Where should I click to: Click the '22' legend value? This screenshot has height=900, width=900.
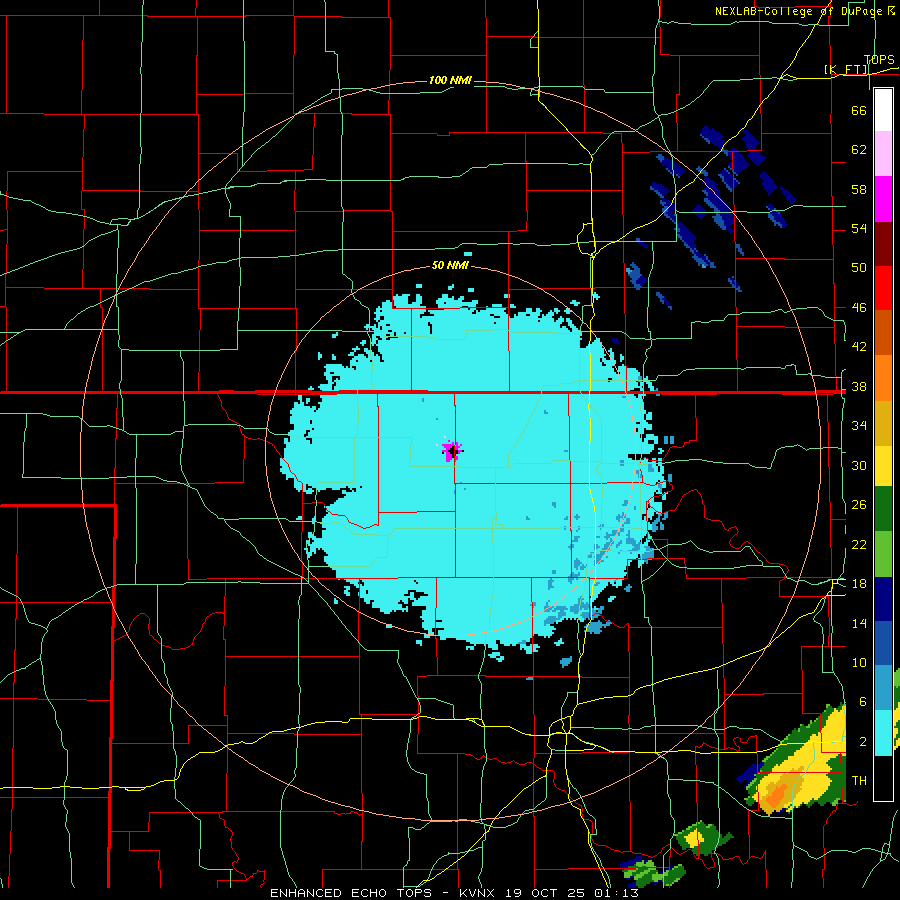click(859, 544)
